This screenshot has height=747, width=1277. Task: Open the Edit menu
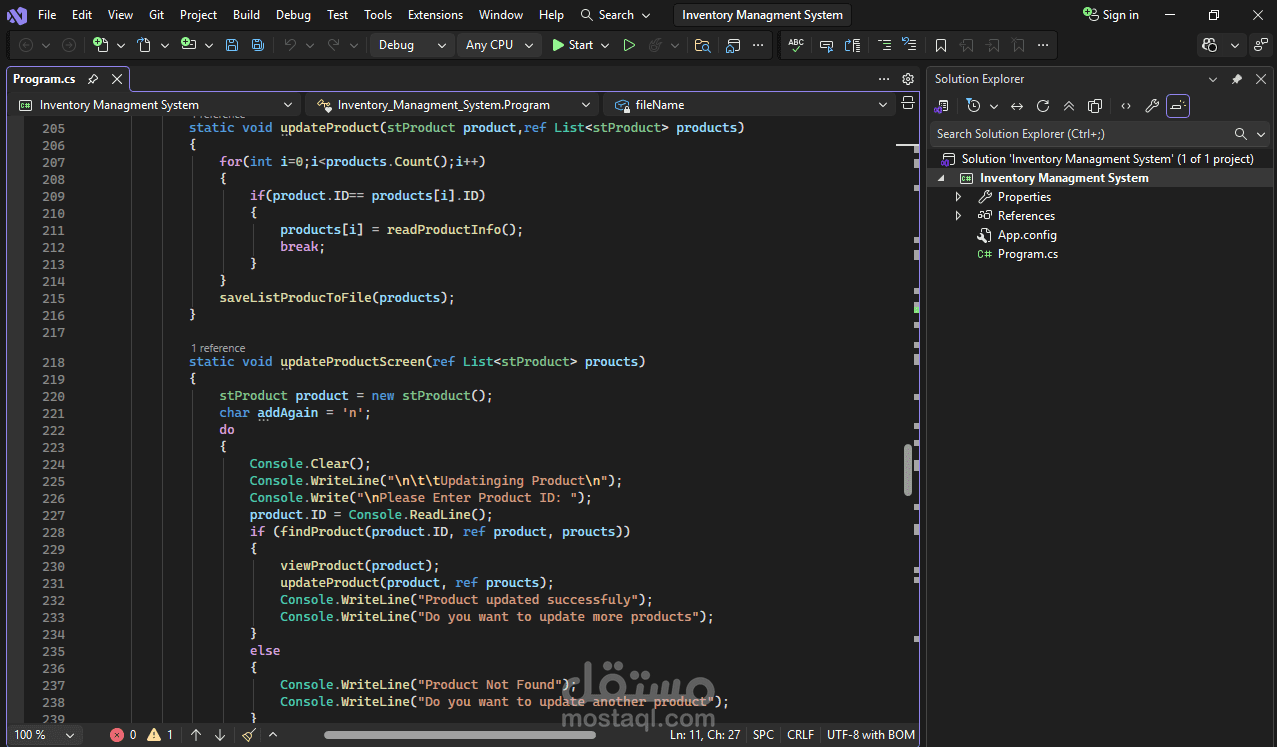[x=82, y=15]
